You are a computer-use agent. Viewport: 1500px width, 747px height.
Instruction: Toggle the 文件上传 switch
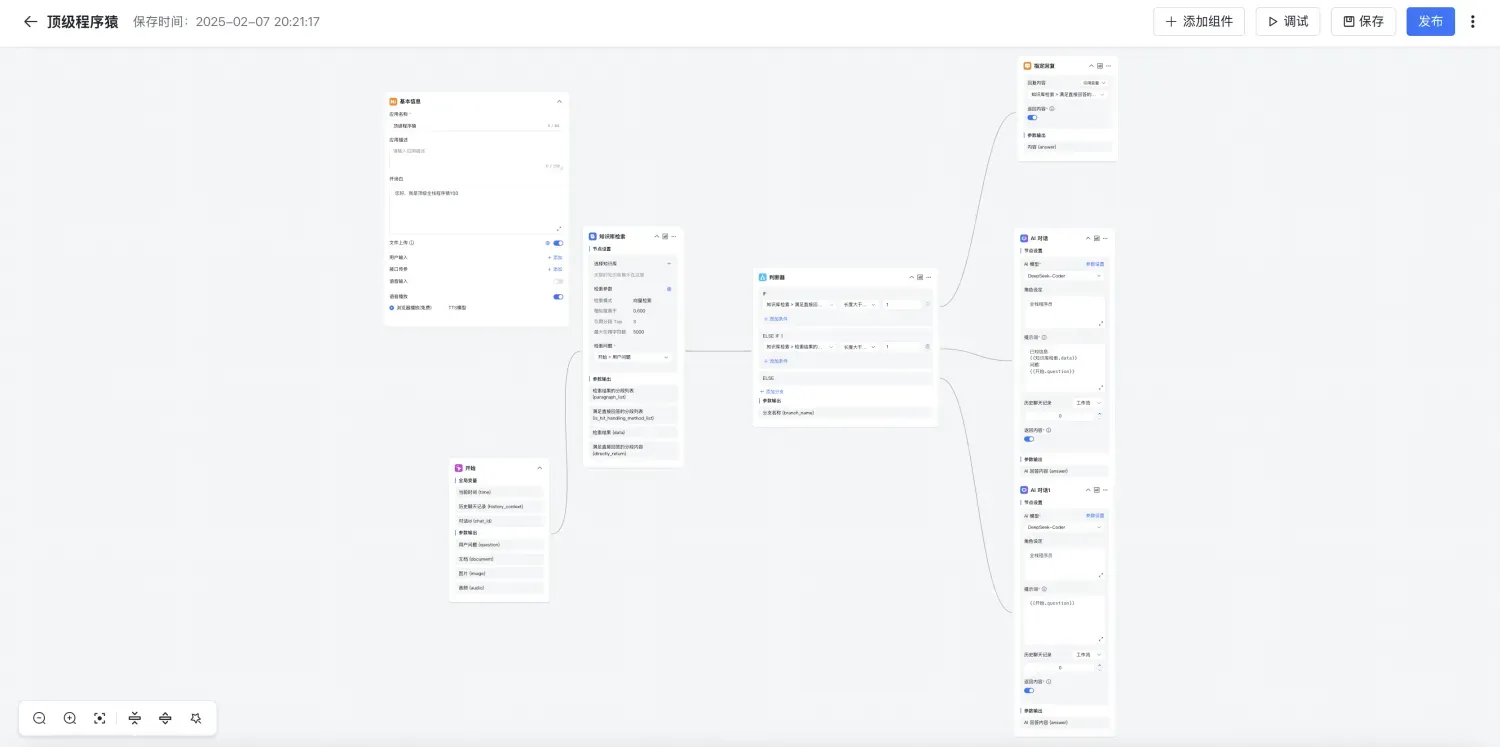tap(557, 243)
